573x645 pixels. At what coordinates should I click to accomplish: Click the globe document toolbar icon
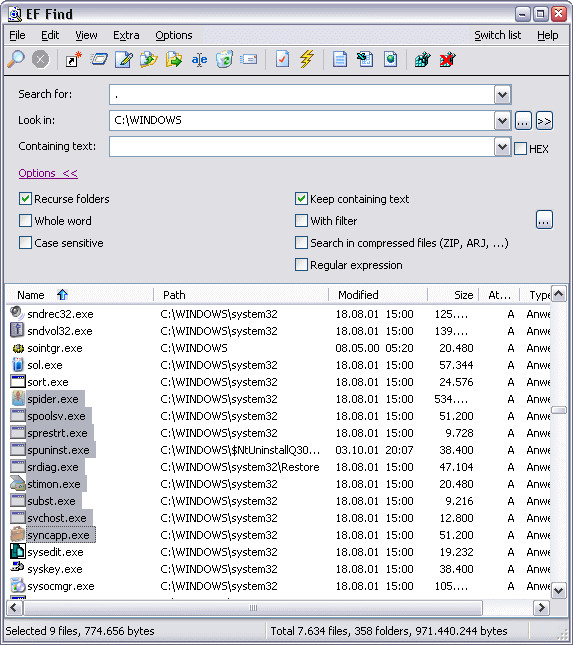390,60
